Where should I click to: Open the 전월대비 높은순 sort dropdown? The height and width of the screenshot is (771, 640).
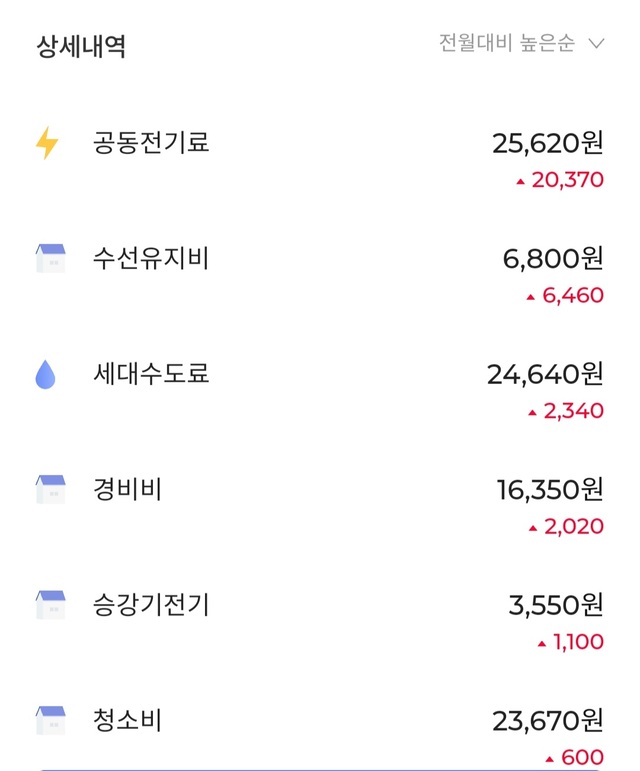[507, 43]
